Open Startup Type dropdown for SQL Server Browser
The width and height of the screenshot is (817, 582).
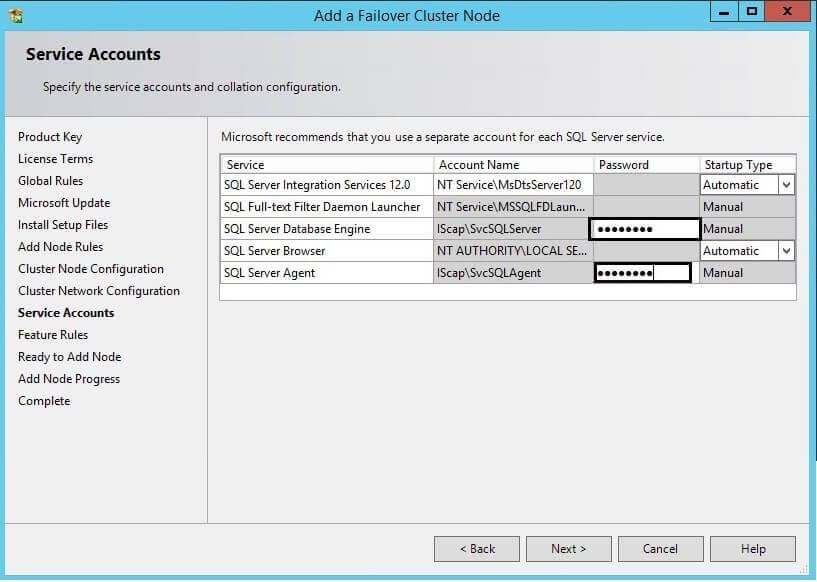(786, 251)
